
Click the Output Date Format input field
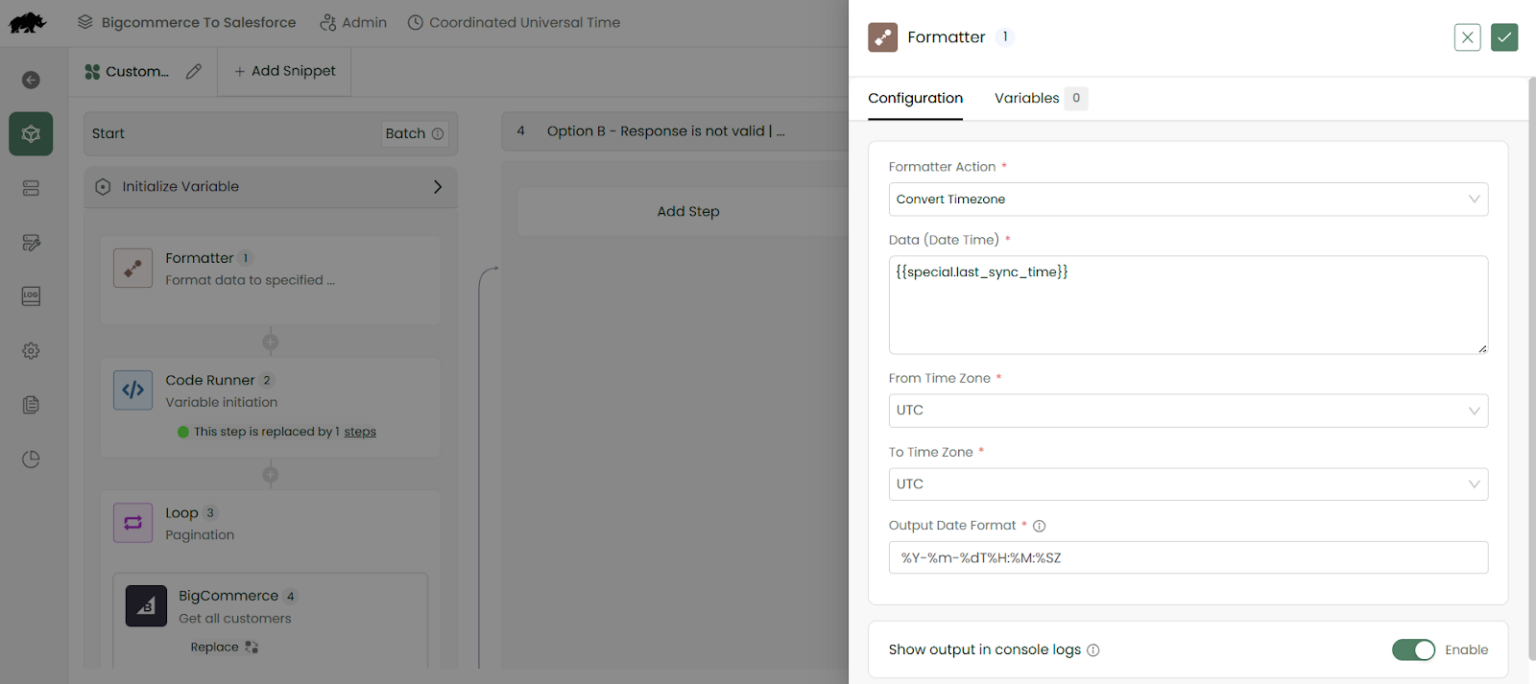[x=1188, y=557]
